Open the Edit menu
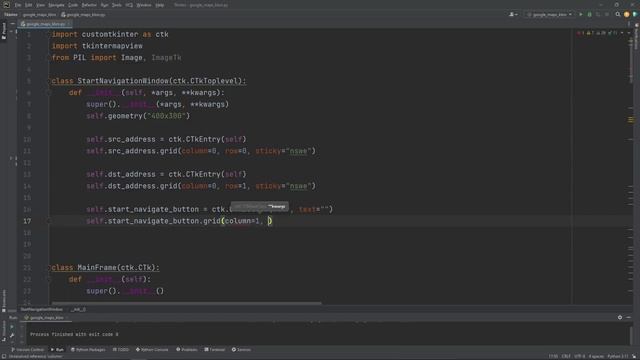640x360 pixels. pos(29,5)
